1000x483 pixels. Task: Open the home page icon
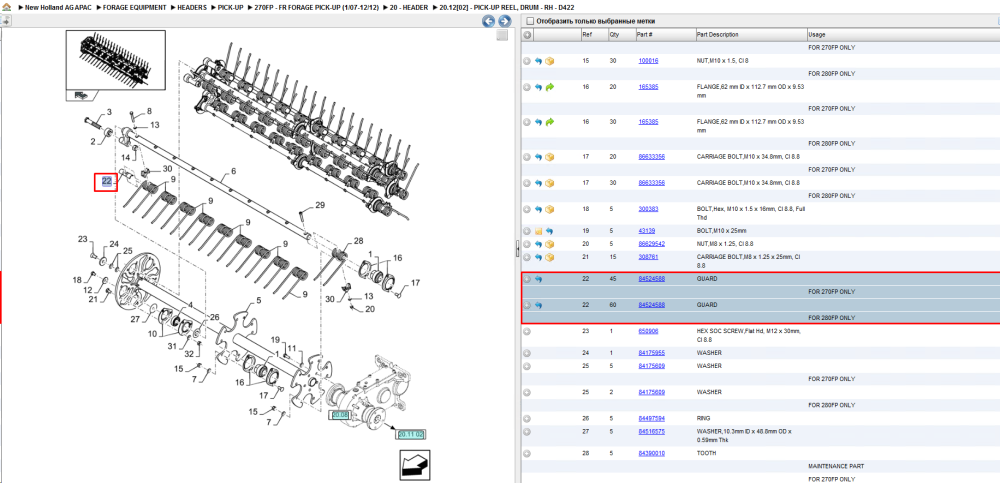point(6,7)
